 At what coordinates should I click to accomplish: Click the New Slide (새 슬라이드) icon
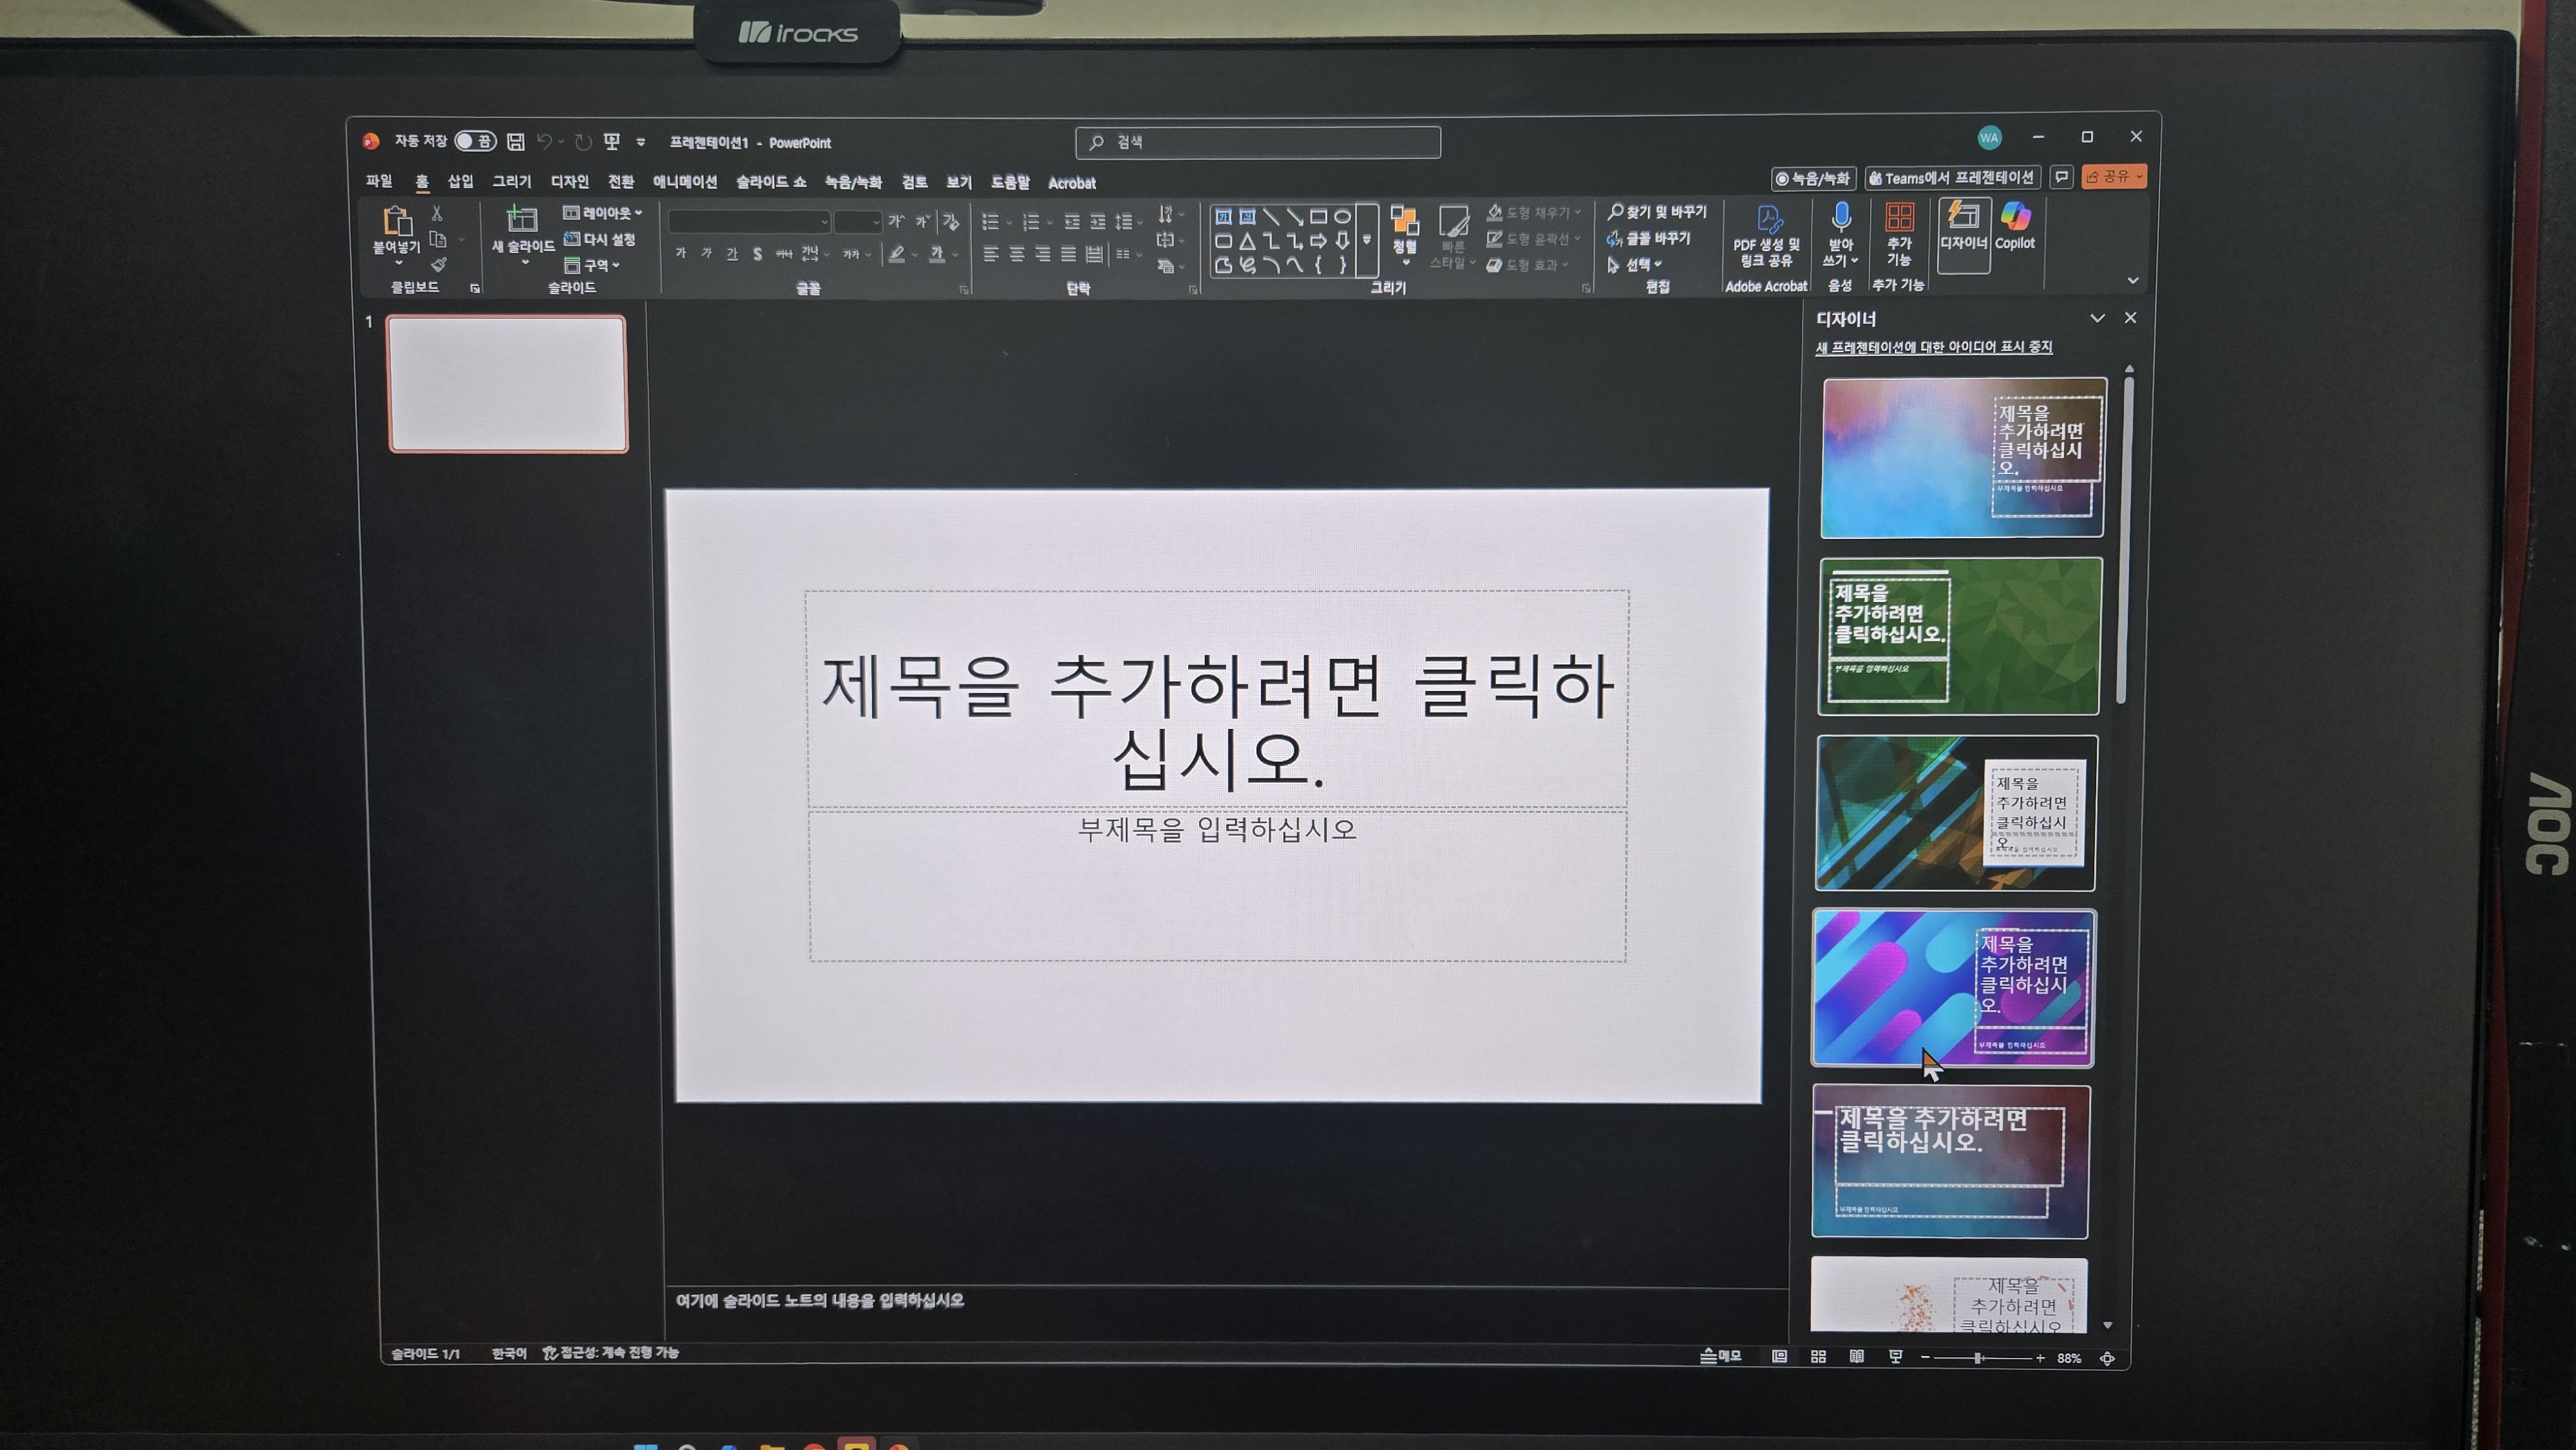pos(522,219)
